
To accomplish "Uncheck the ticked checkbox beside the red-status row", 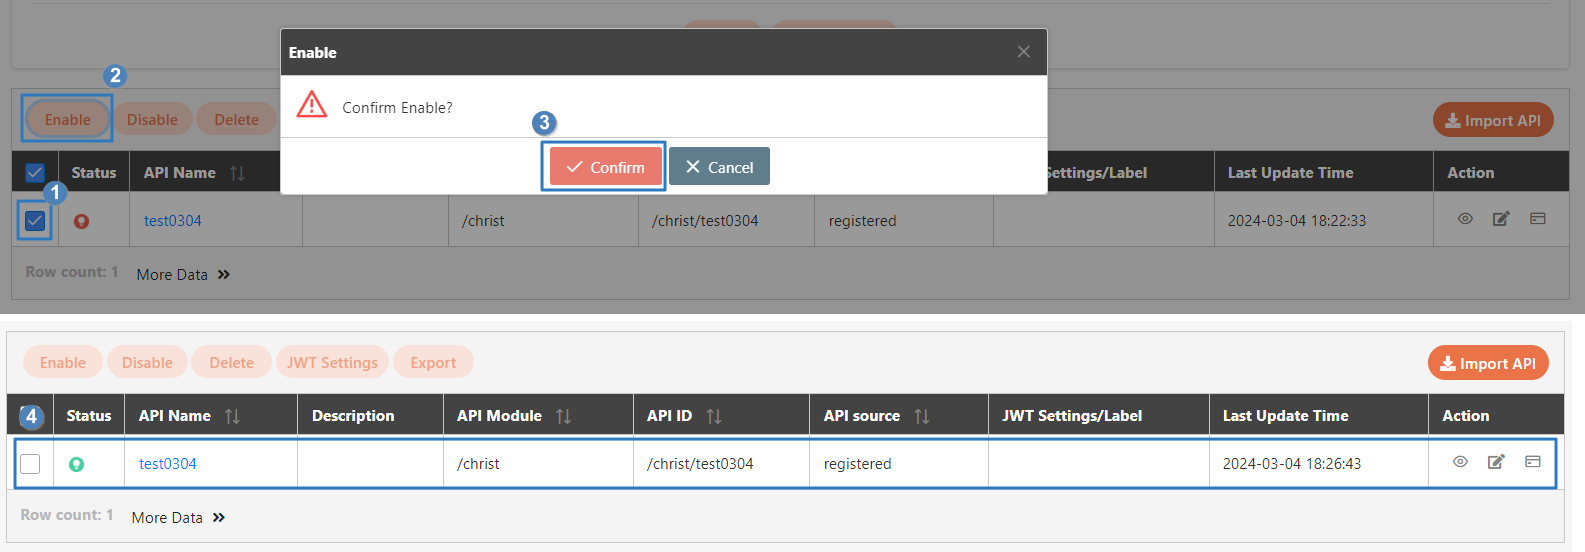I will point(35,221).
